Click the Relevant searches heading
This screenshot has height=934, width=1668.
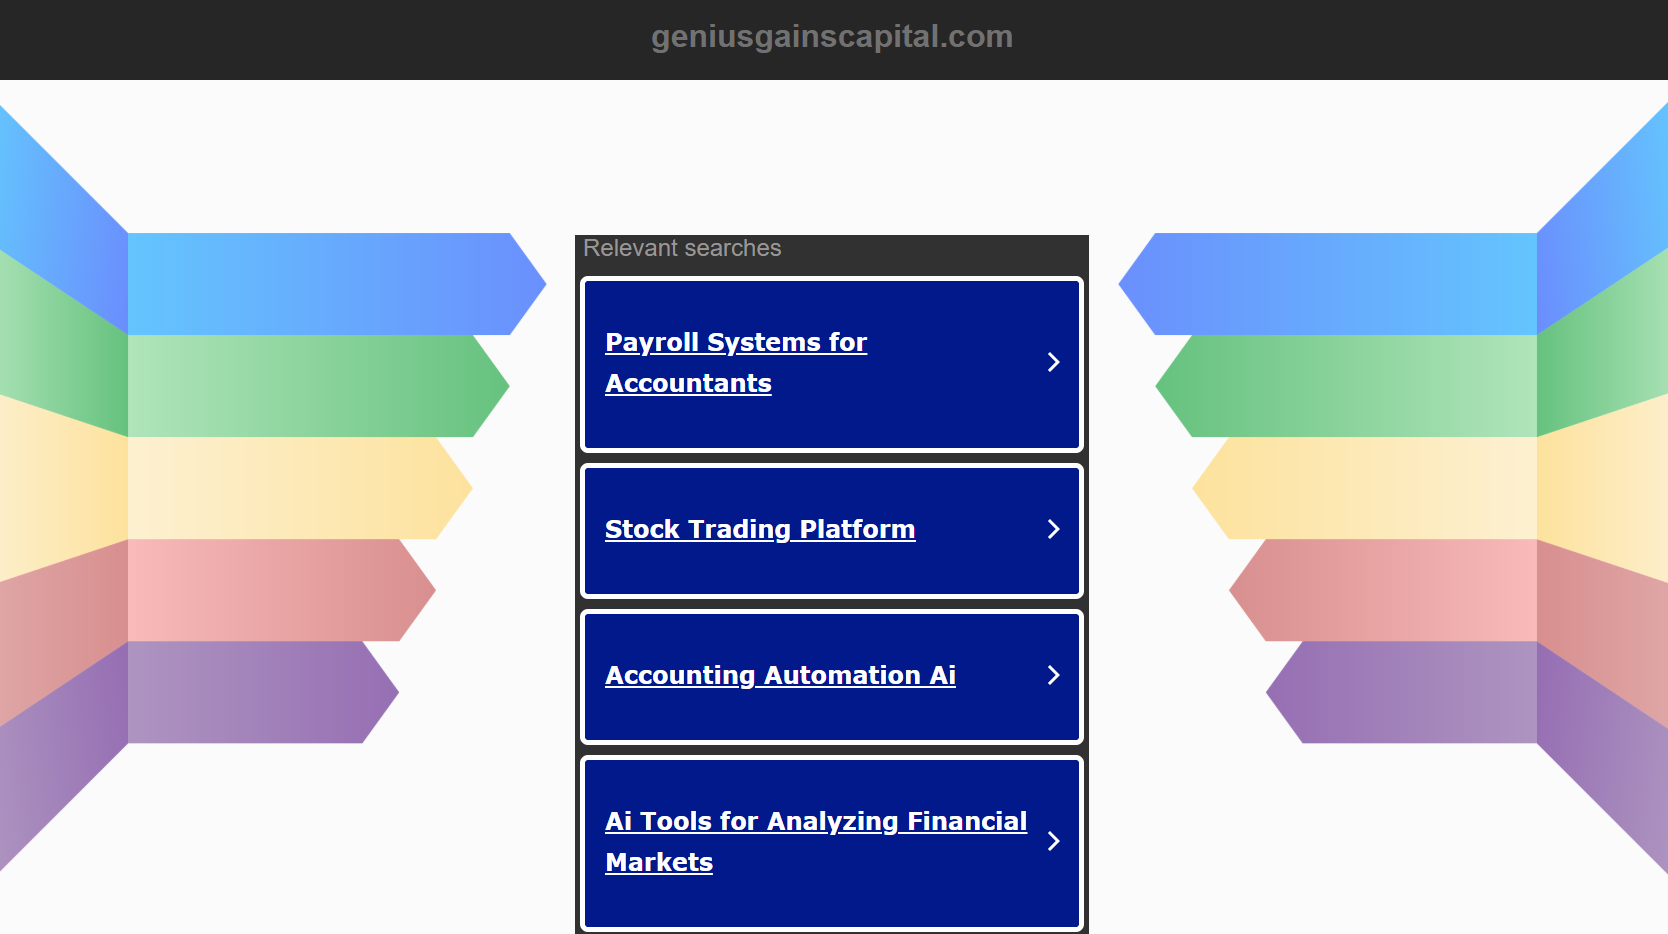pos(682,248)
